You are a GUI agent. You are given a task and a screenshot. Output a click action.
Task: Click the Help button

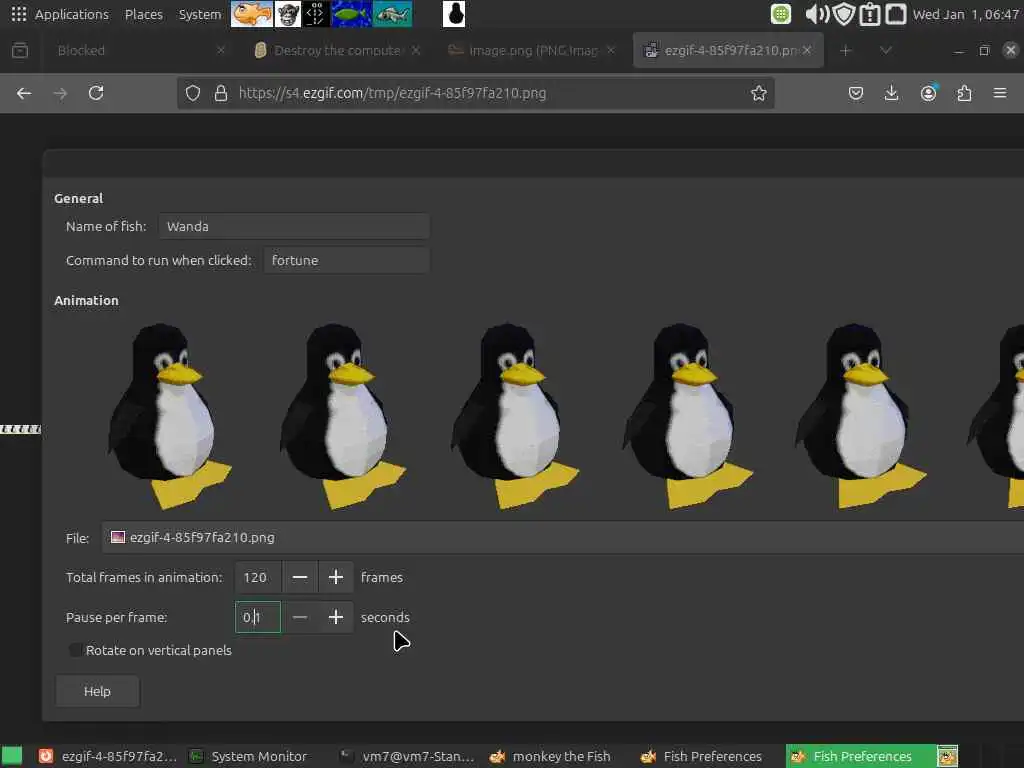(x=97, y=692)
